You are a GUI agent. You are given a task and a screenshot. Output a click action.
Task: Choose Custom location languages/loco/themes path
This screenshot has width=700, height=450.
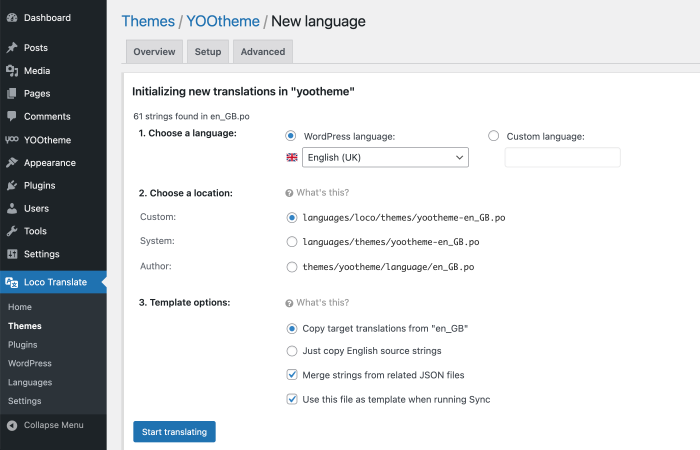click(292, 217)
